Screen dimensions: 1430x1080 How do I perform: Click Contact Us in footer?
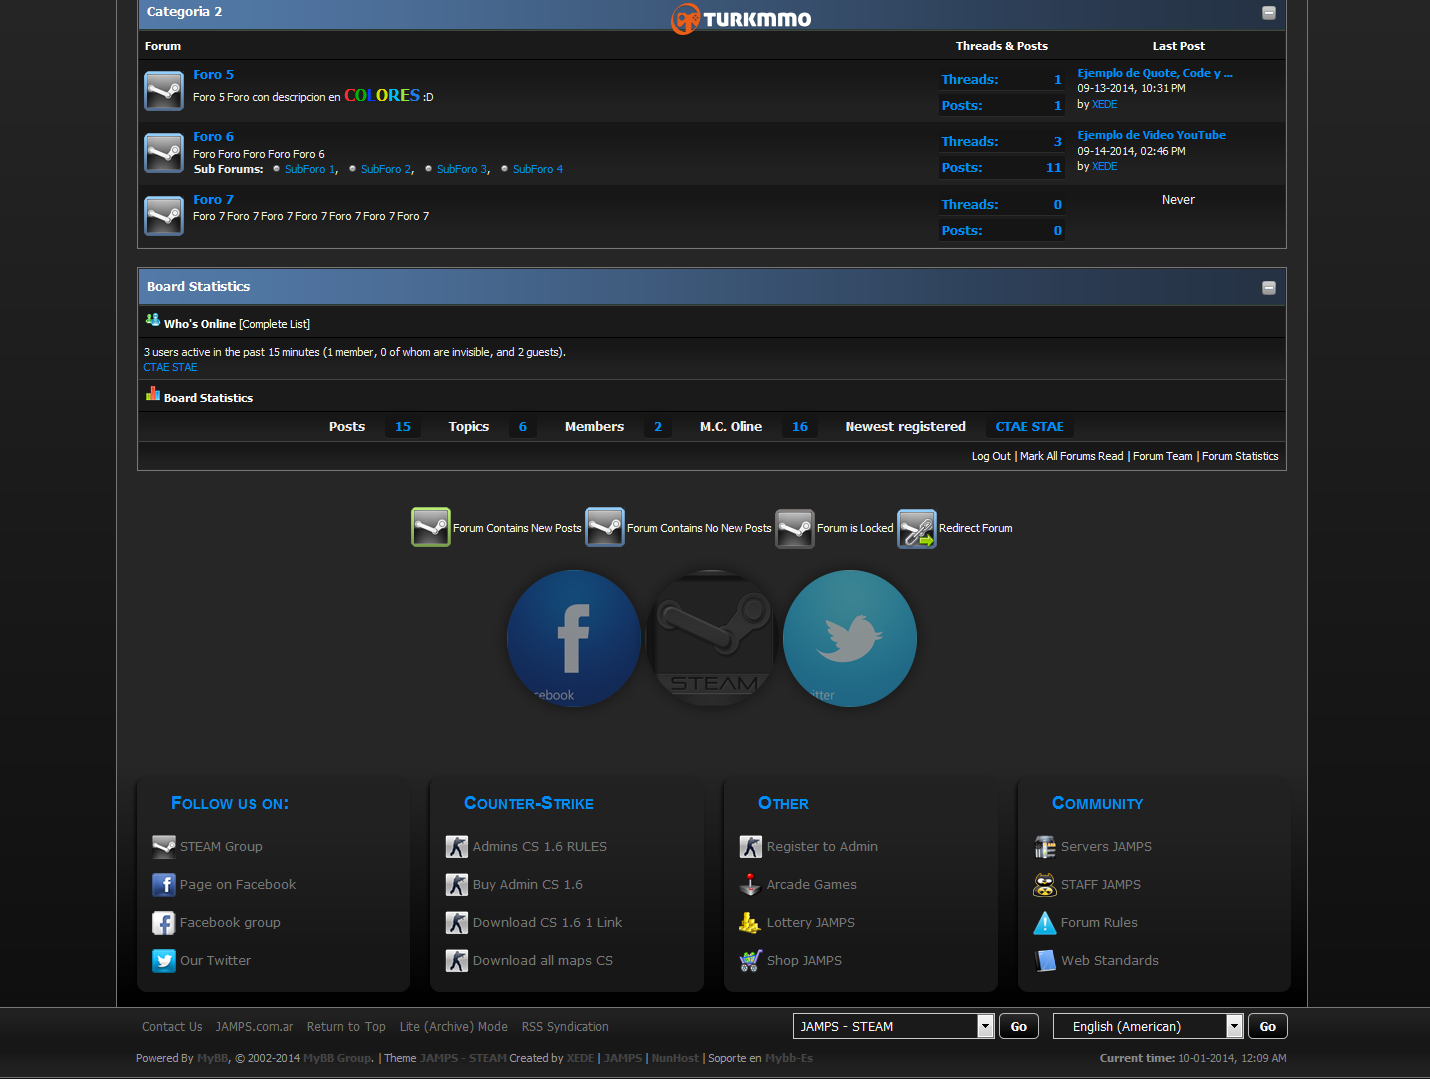[172, 1027]
